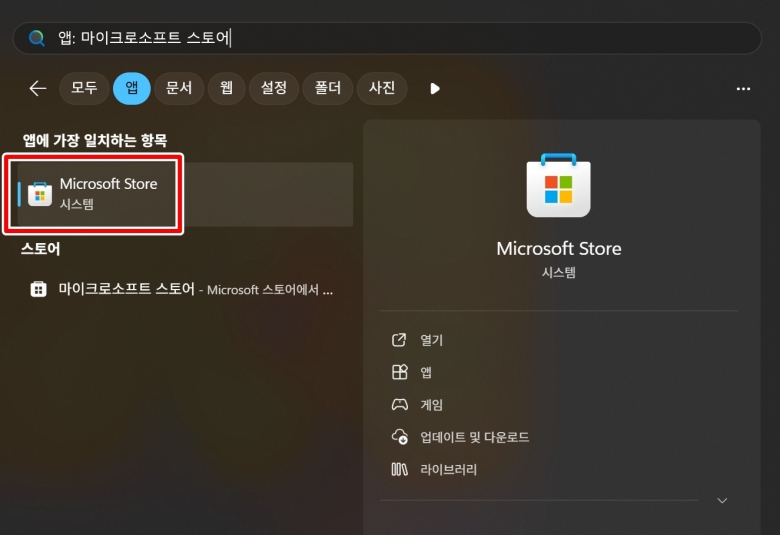This screenshot has width=780, height=535.
Task: Open the 라이브러리 entry
Action: pyautogui.click(x=448, y=469)
